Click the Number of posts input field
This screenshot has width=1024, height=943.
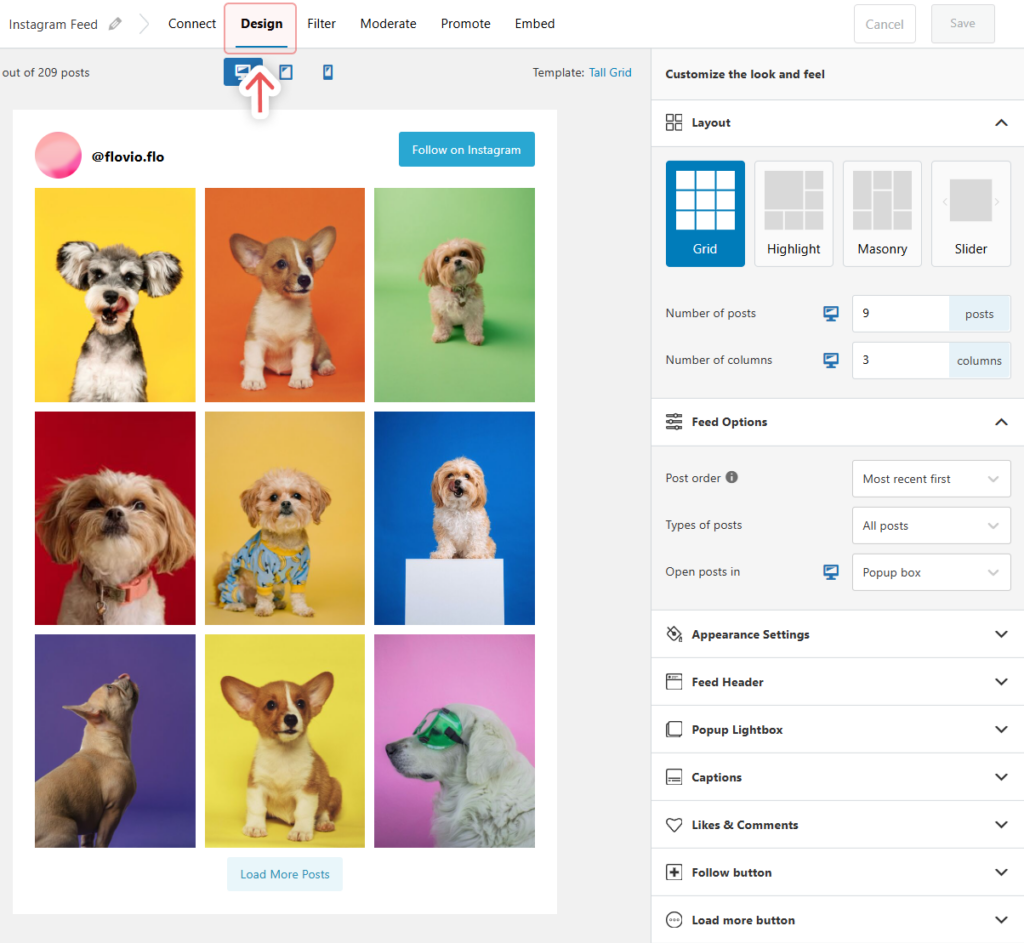(900, 313)
